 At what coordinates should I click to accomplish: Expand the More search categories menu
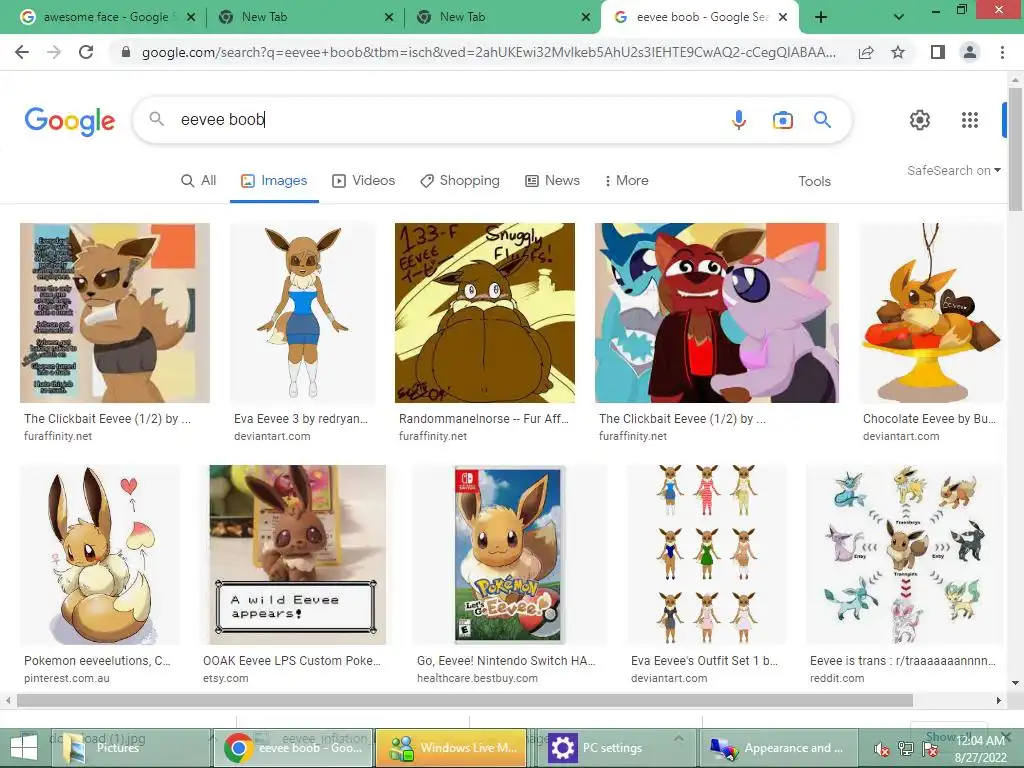(x=626, y=181)
